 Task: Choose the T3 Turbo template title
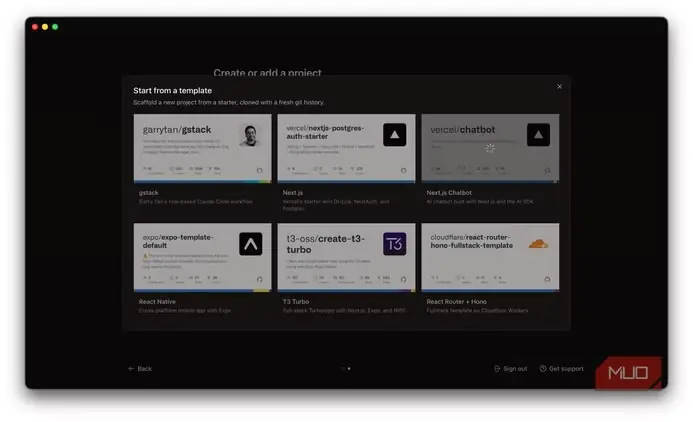pyautogui.click(x=296, y=302)
